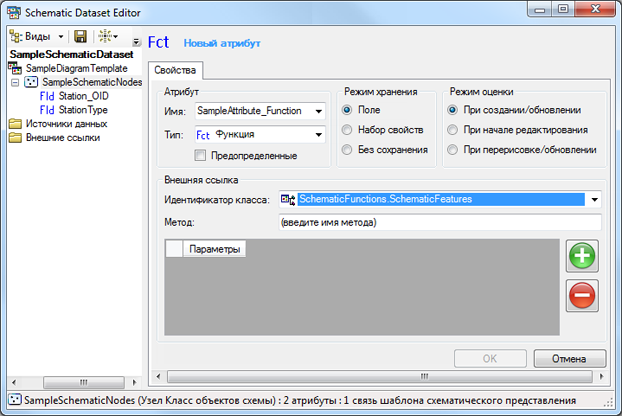
Task: Select StationType in the tree
Action: pyautogui.click(x=83, y=110)
